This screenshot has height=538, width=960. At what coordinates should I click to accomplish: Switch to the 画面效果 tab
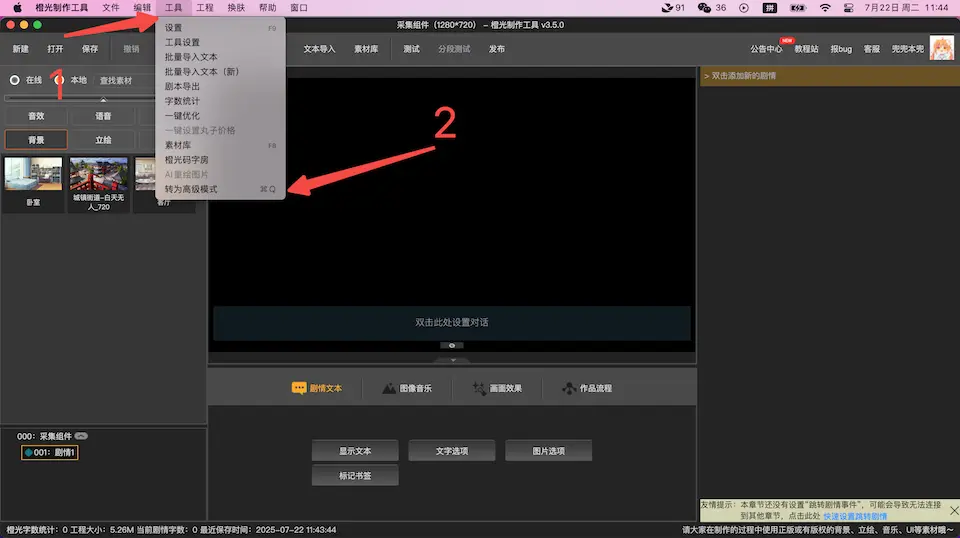click(x=497, y=388)
